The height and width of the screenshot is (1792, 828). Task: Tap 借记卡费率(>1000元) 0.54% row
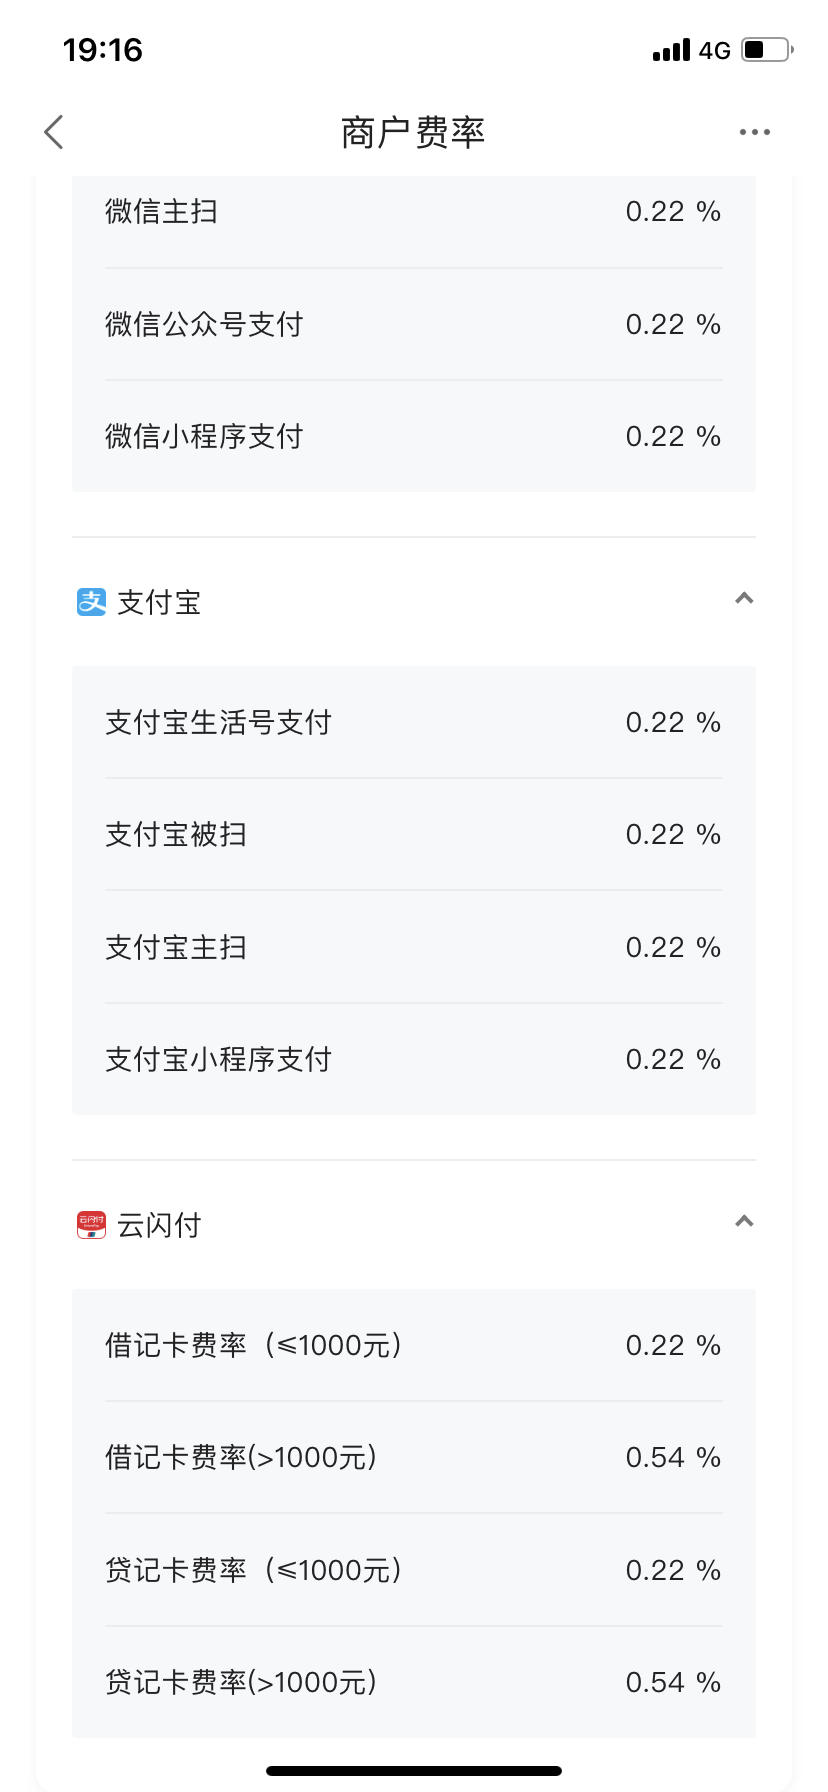pyautogui.click(x=414, y=1457)
